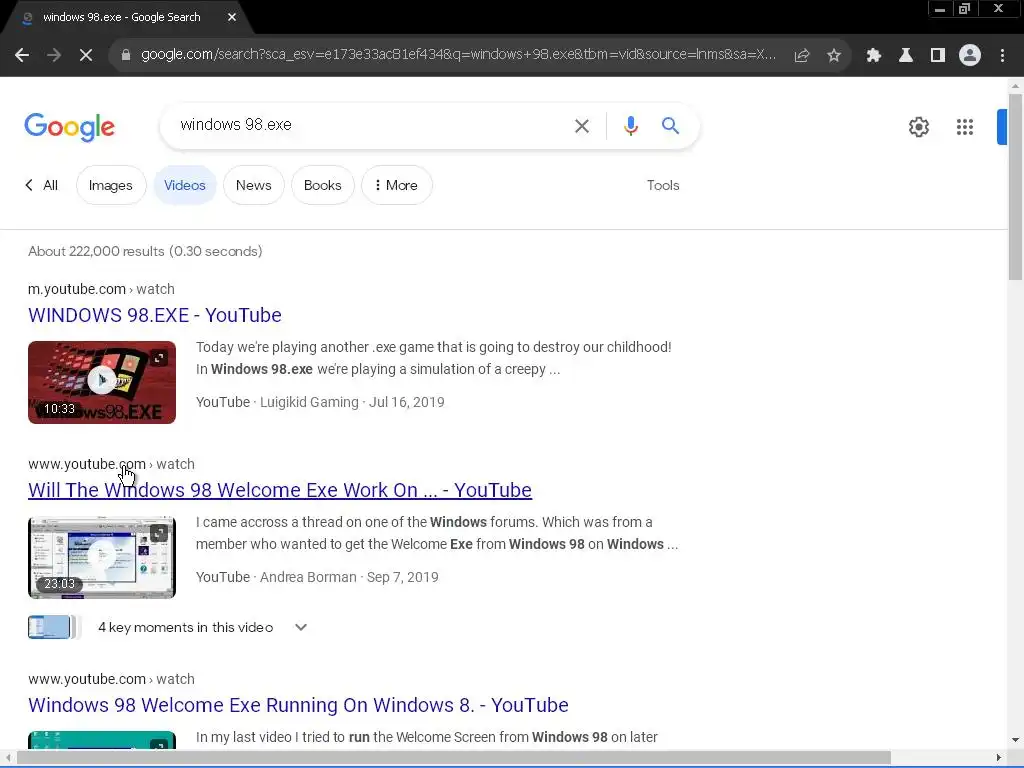Switch to Images results
This screenshot has width=1024, height=768.
(x=110, y=185)
